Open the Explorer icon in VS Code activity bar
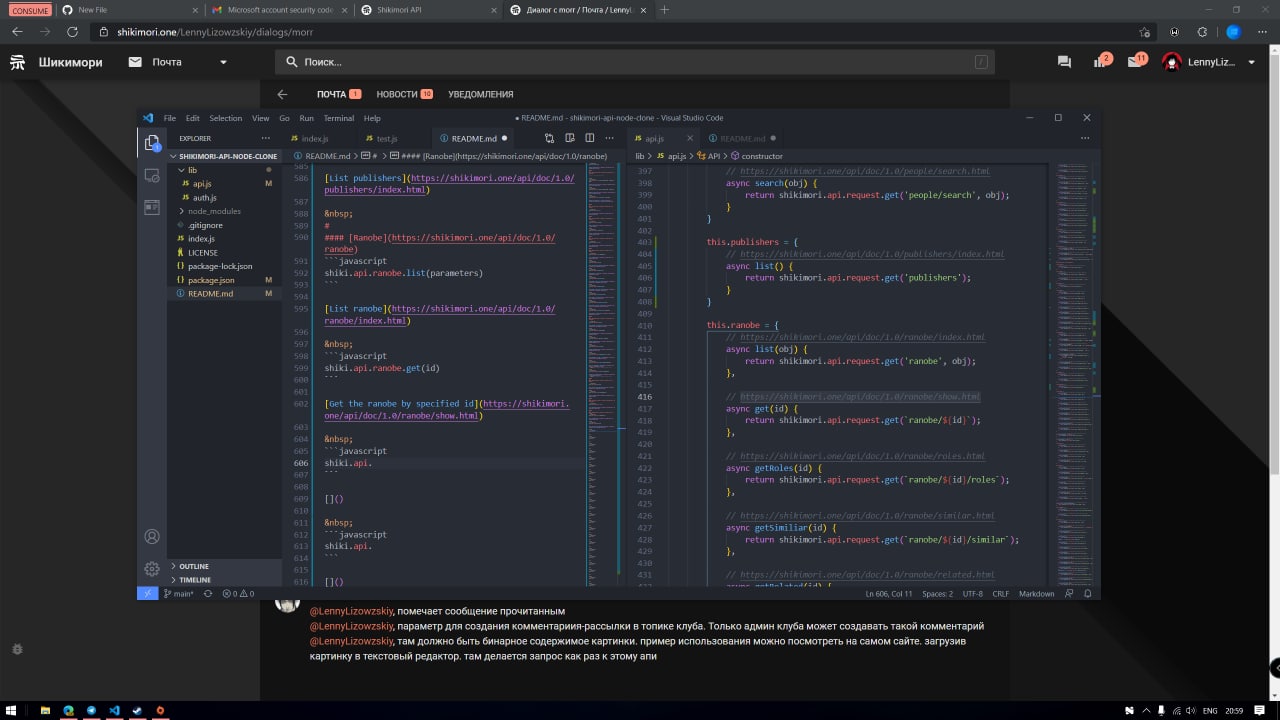The width and height of the screenshot is (1280, 720). [152, 143]
